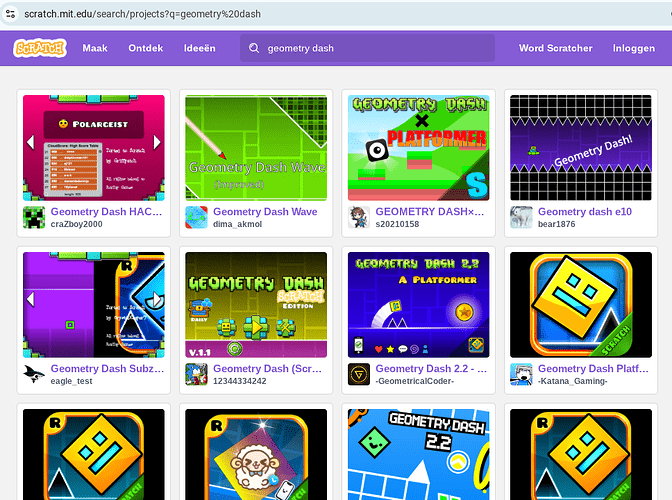Viewport: 672px width, 500px height.
Task: Open Maak in the navigation bar
Action: click(95, 48)
